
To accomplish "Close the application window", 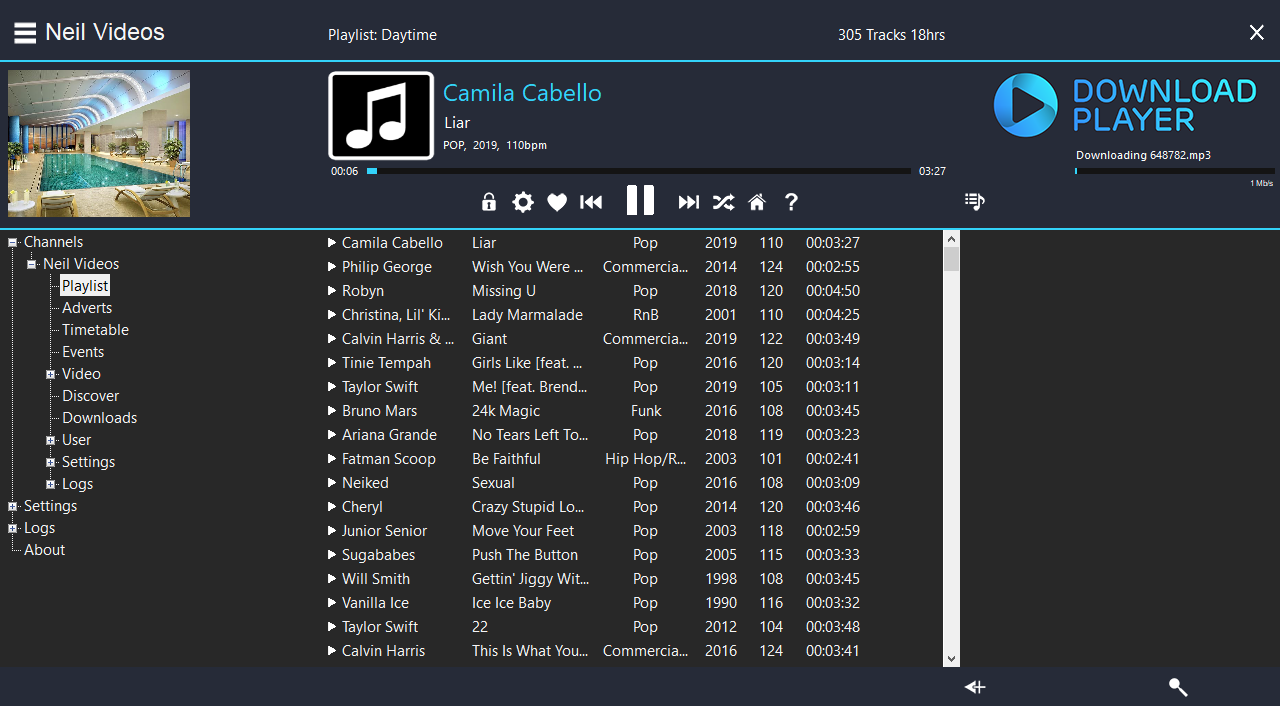I will click(x=1257, y=33).
